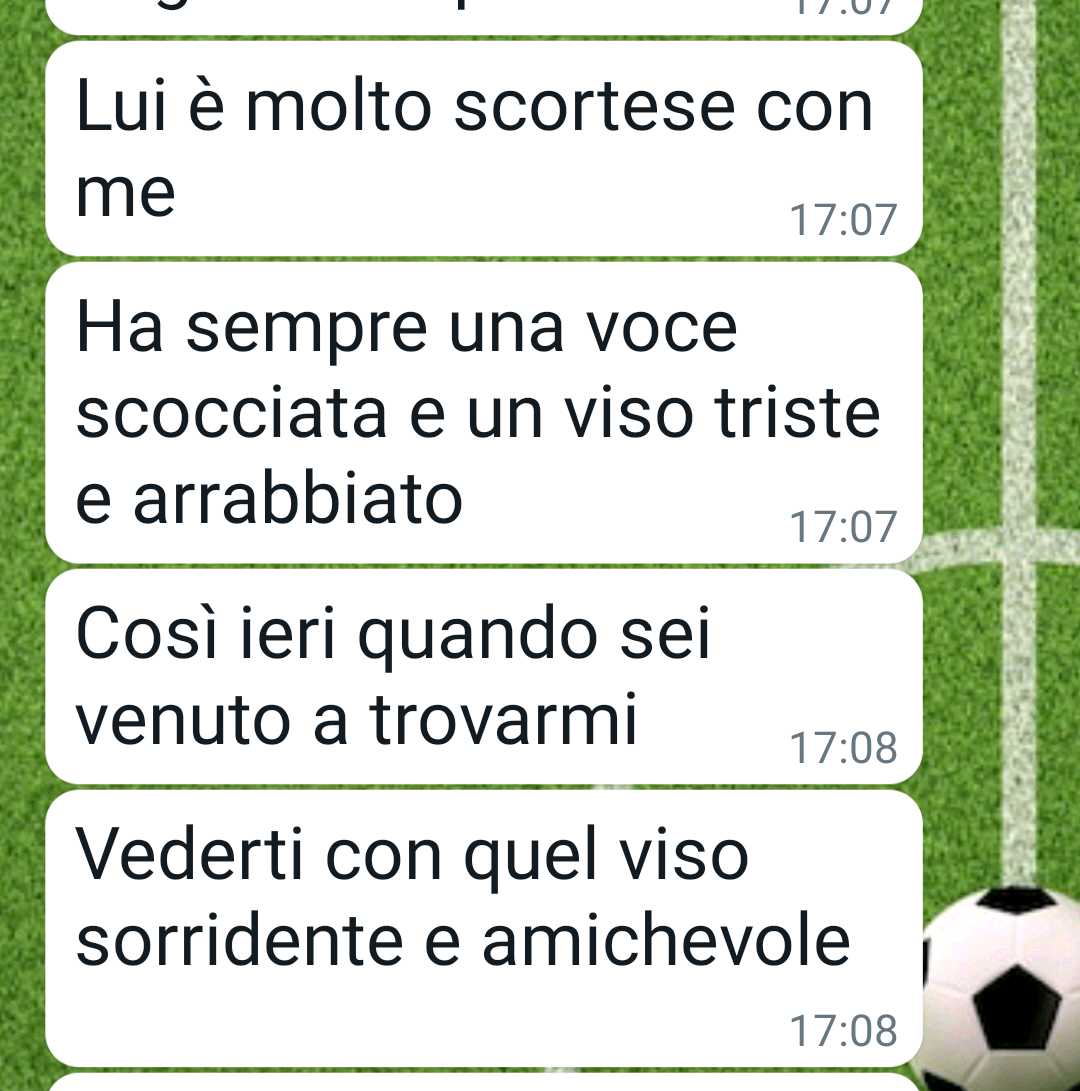This screenshot has width=1080, height=1091.
Task: Click the word "trovarmi" in the message
Action: pyautogui.click(x=503, y=719)
